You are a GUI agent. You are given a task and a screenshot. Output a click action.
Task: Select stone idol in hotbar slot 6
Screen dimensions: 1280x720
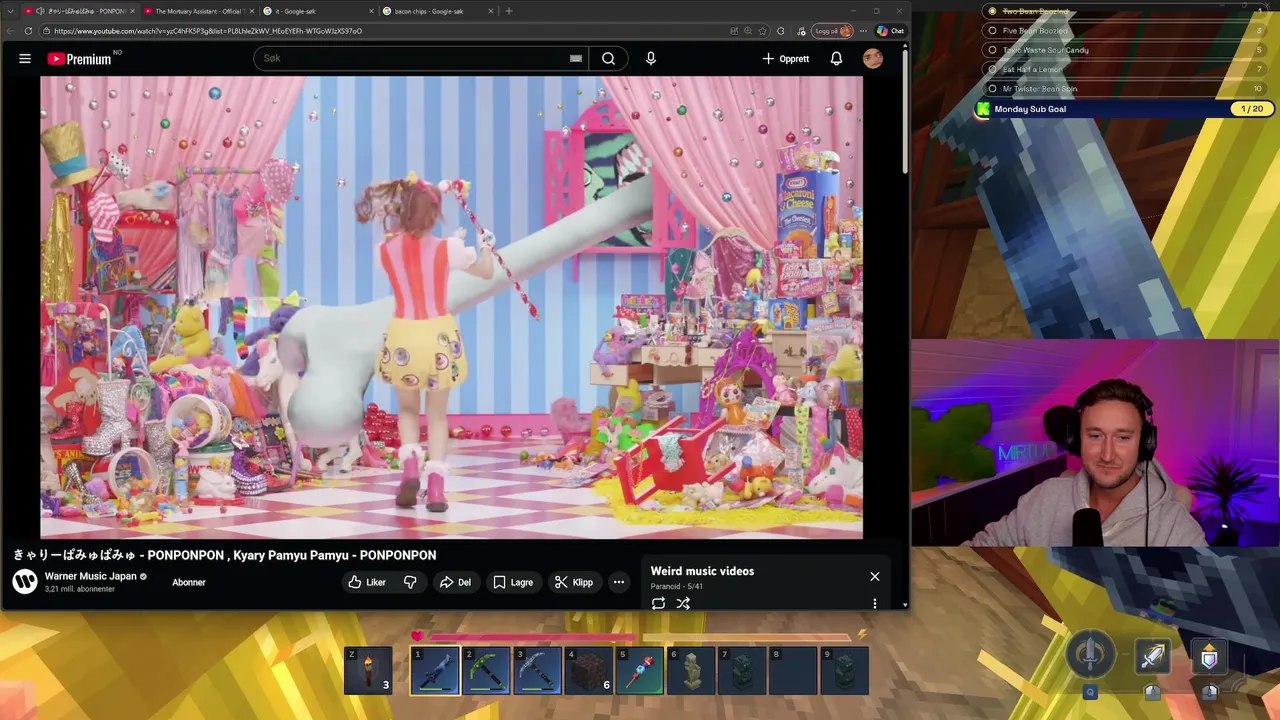[x=691, y=671]
